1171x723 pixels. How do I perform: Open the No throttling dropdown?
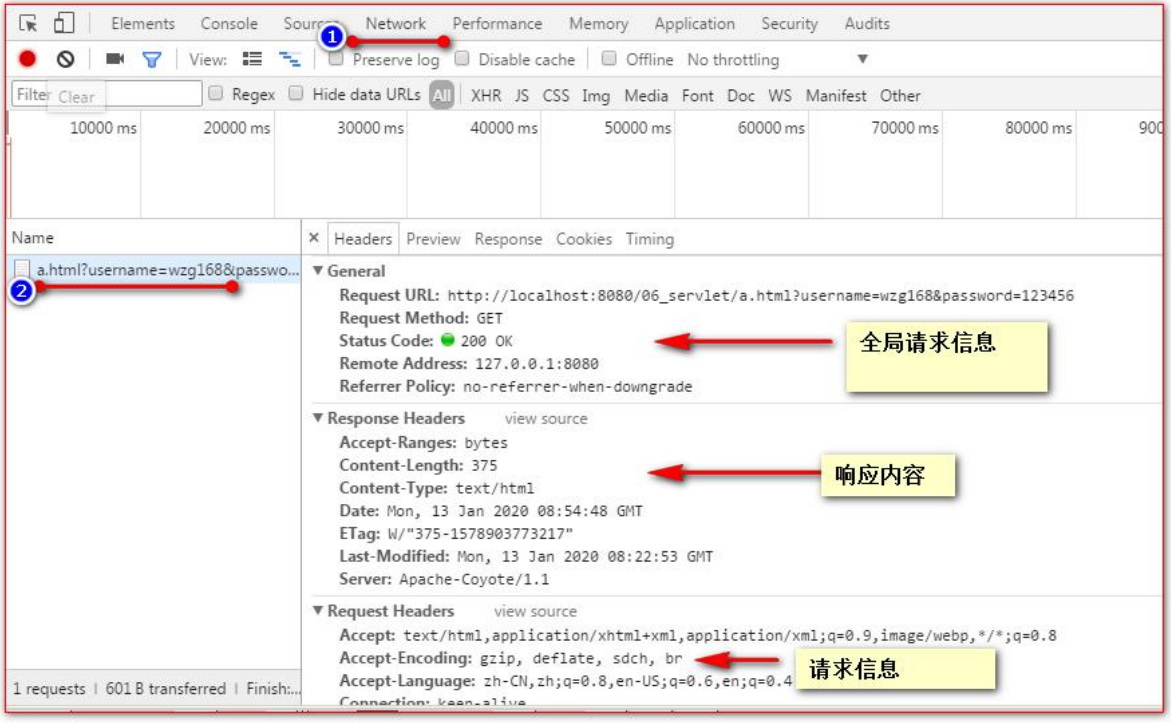pyautogui.click(x=777, y=59)
